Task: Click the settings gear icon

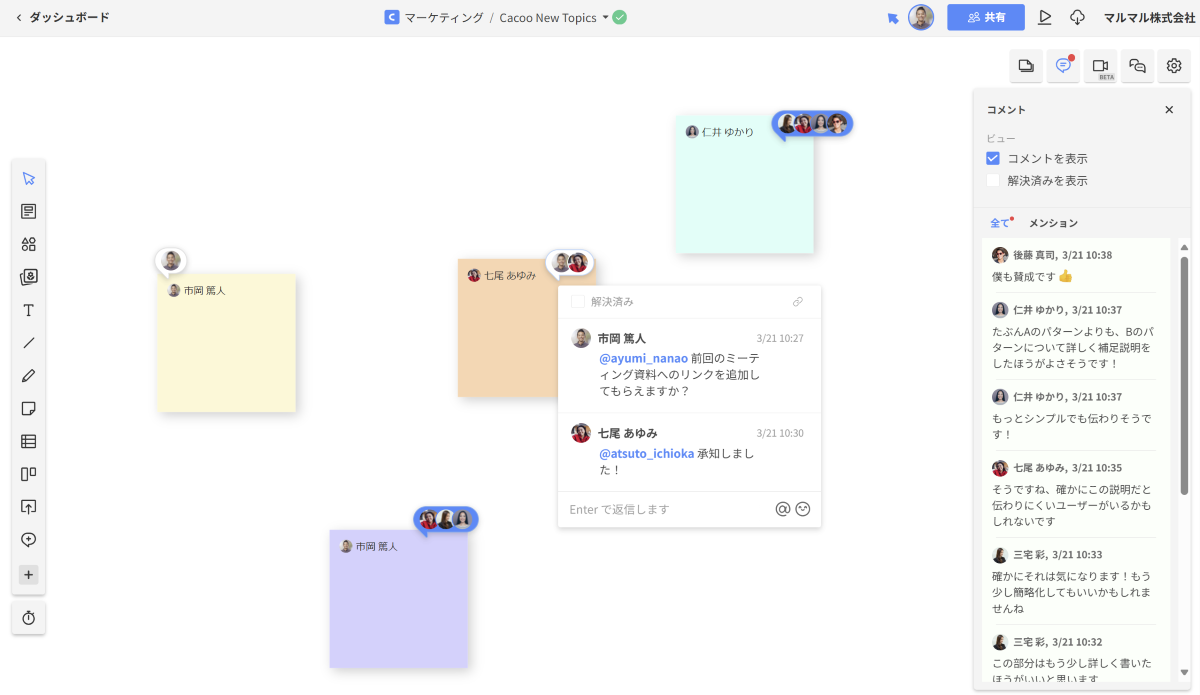Action: [x=1174, y=66]
